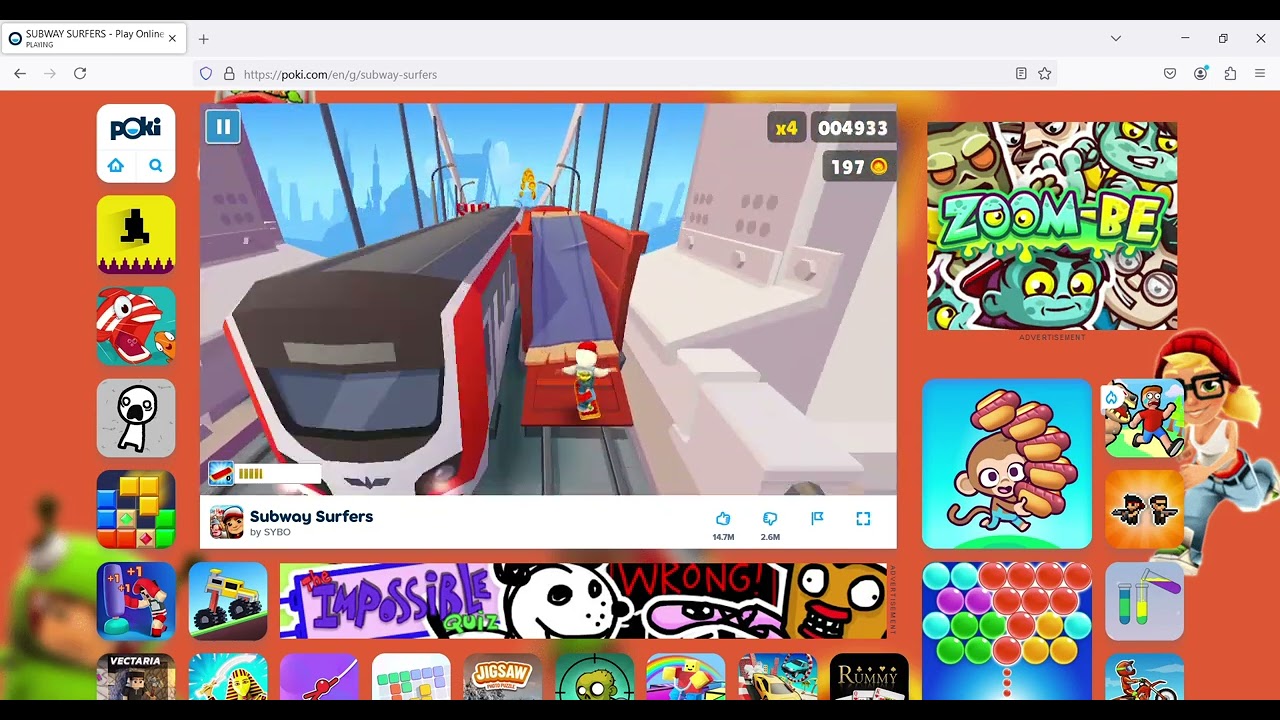This screenshot has width=1280, height=720.
Task: Open the Pocket save icon
Action: point(1170,74)
